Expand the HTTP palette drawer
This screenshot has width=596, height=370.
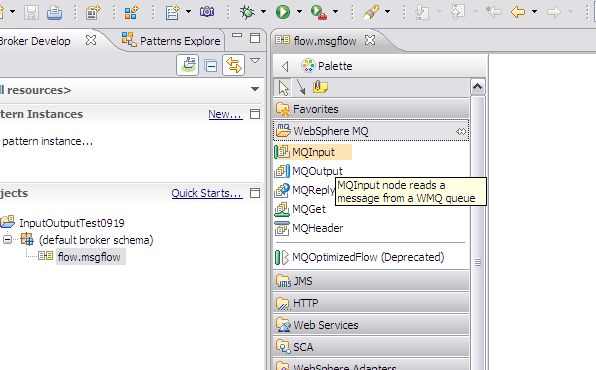click(371, 303)
